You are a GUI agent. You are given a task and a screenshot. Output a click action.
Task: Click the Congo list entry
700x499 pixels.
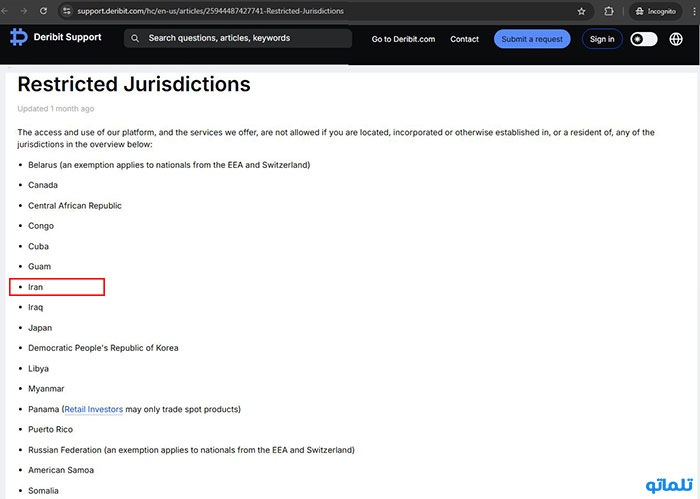coord(41,226)
